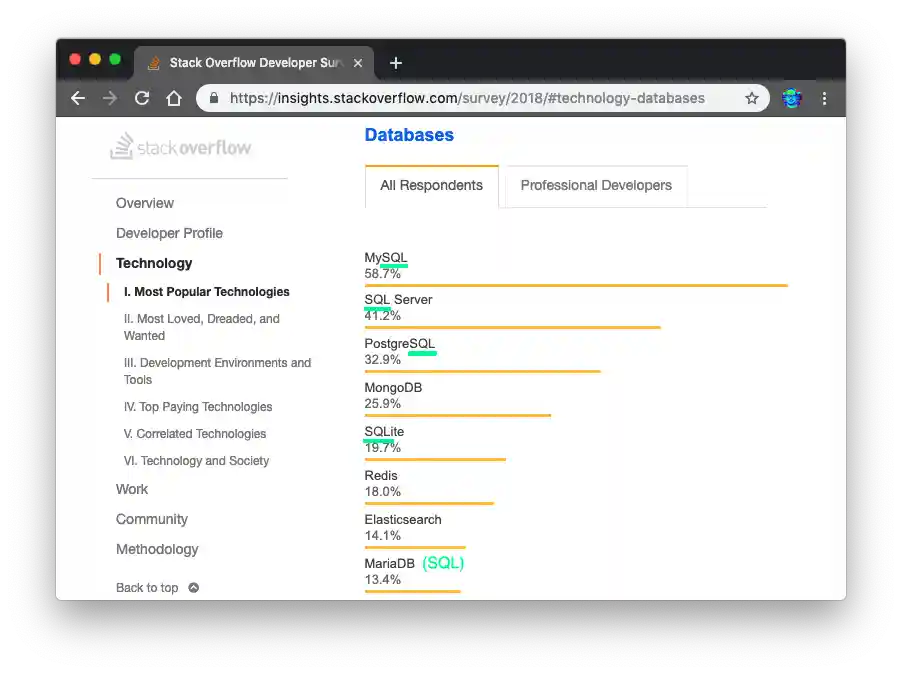The image size is (902, 674).
Task: Go to the Work section
Action: point(132,489)
